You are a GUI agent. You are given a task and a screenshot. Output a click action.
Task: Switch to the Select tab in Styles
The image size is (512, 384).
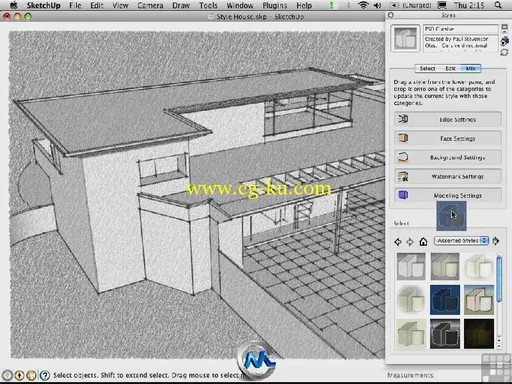click(427, 68)
